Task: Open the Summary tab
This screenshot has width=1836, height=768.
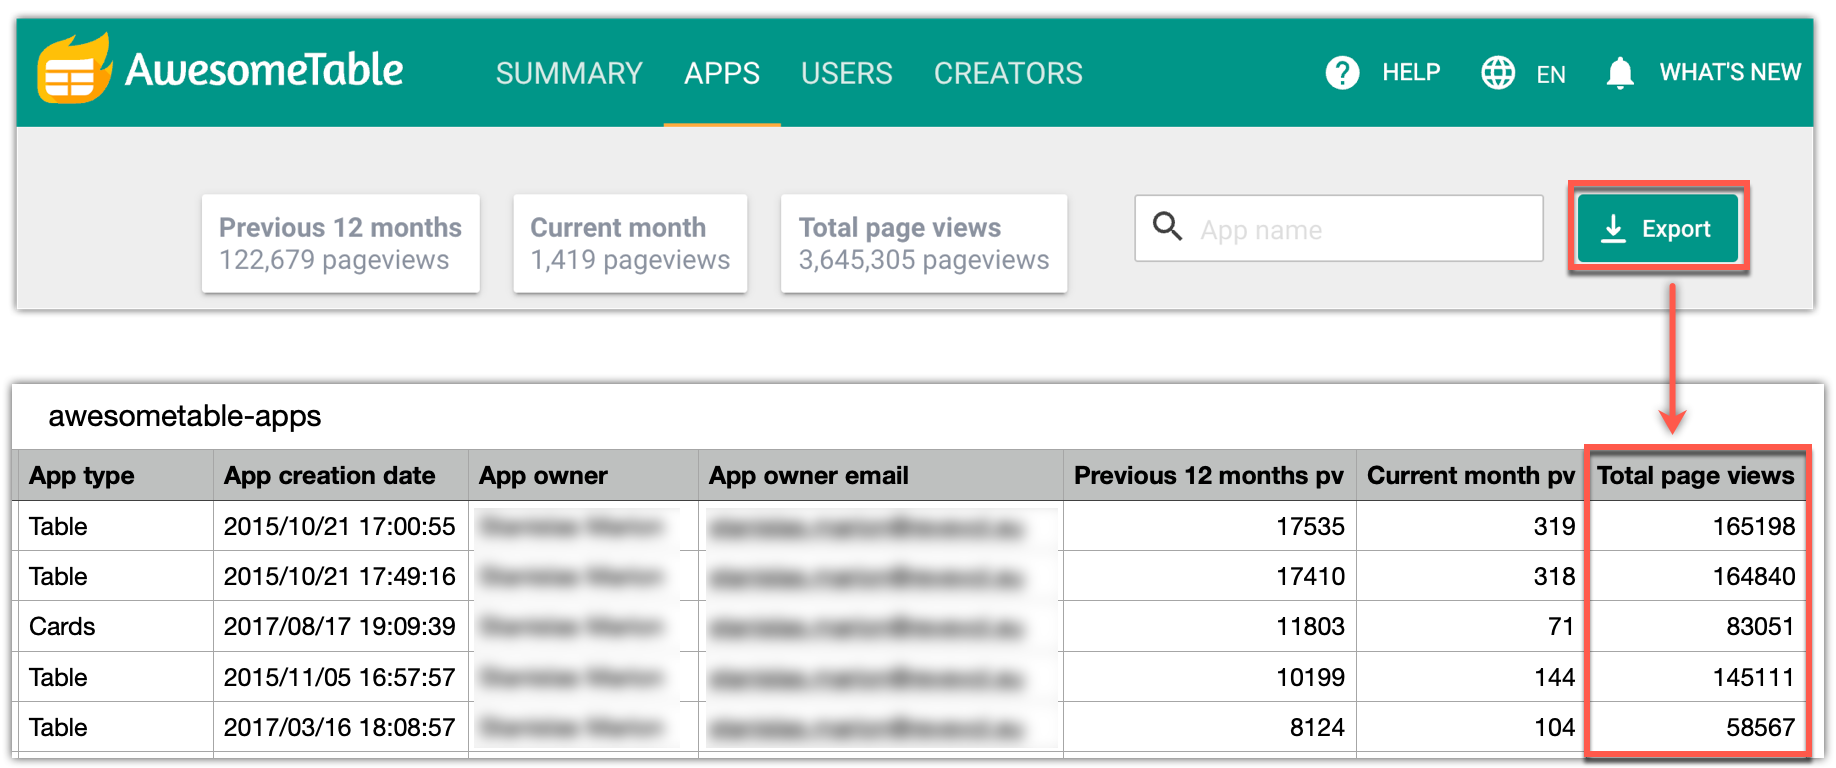Action: [569, 73]
